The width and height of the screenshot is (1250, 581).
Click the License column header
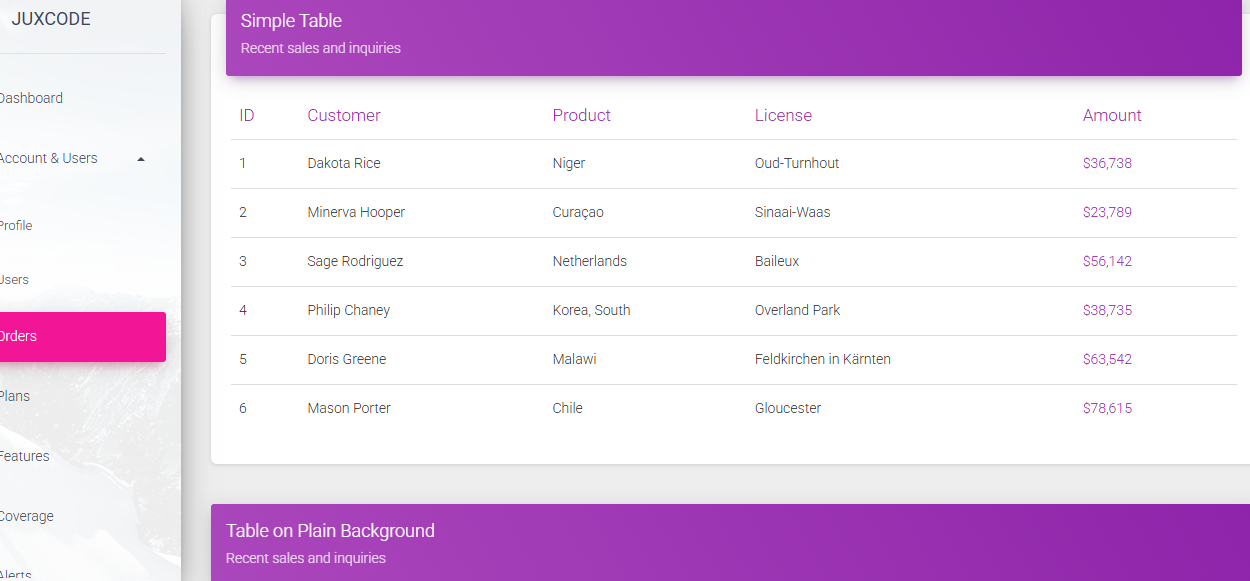783,115
